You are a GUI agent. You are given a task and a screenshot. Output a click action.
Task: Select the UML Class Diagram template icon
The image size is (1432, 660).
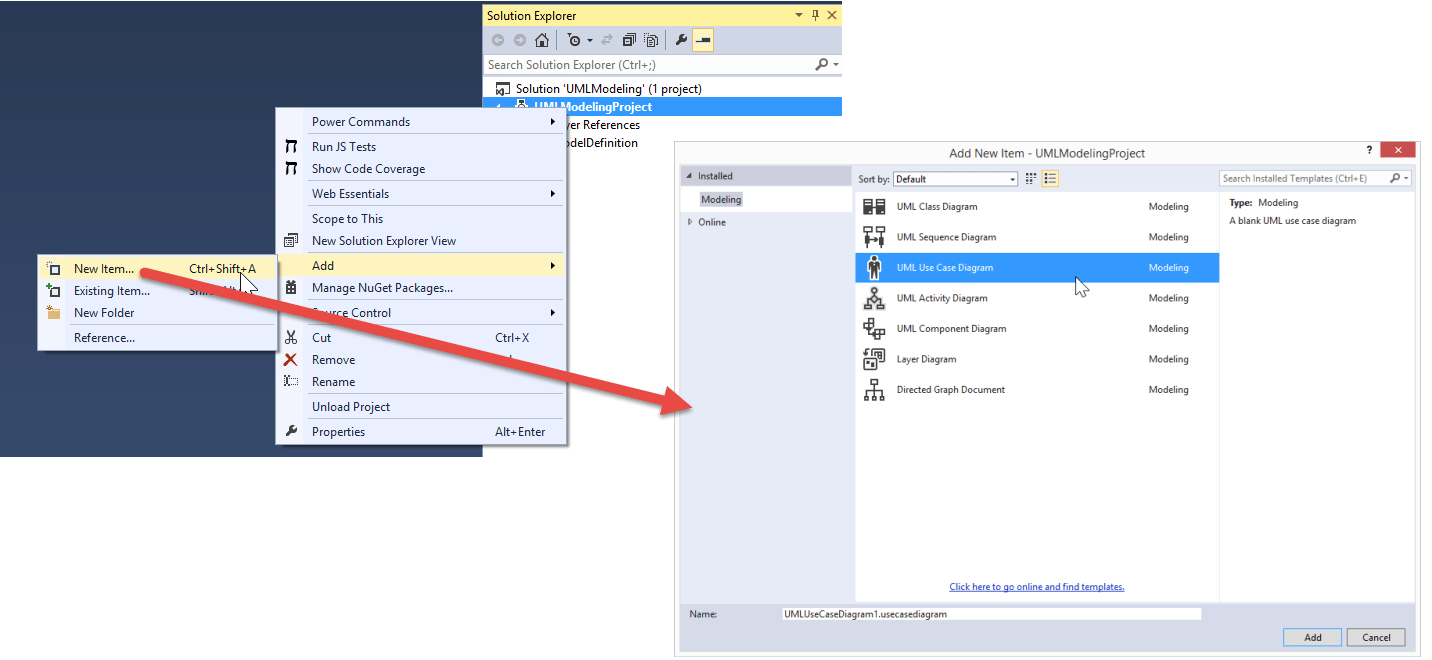pyautogui.click(x=874, y=207)
